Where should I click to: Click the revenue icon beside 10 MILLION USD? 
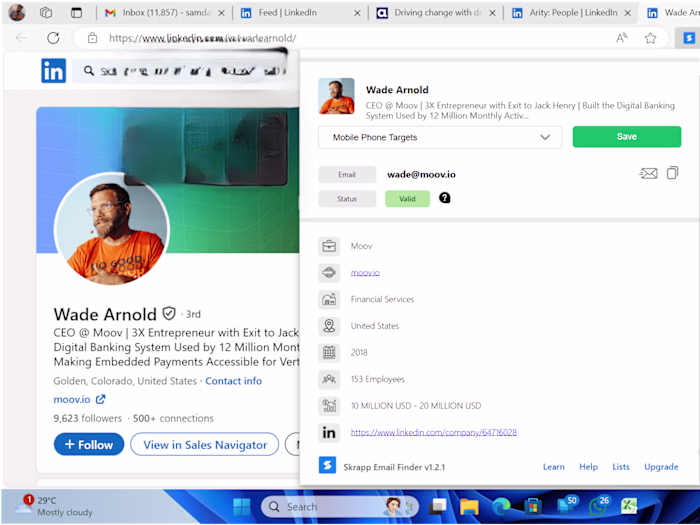[x=329, y=405]
